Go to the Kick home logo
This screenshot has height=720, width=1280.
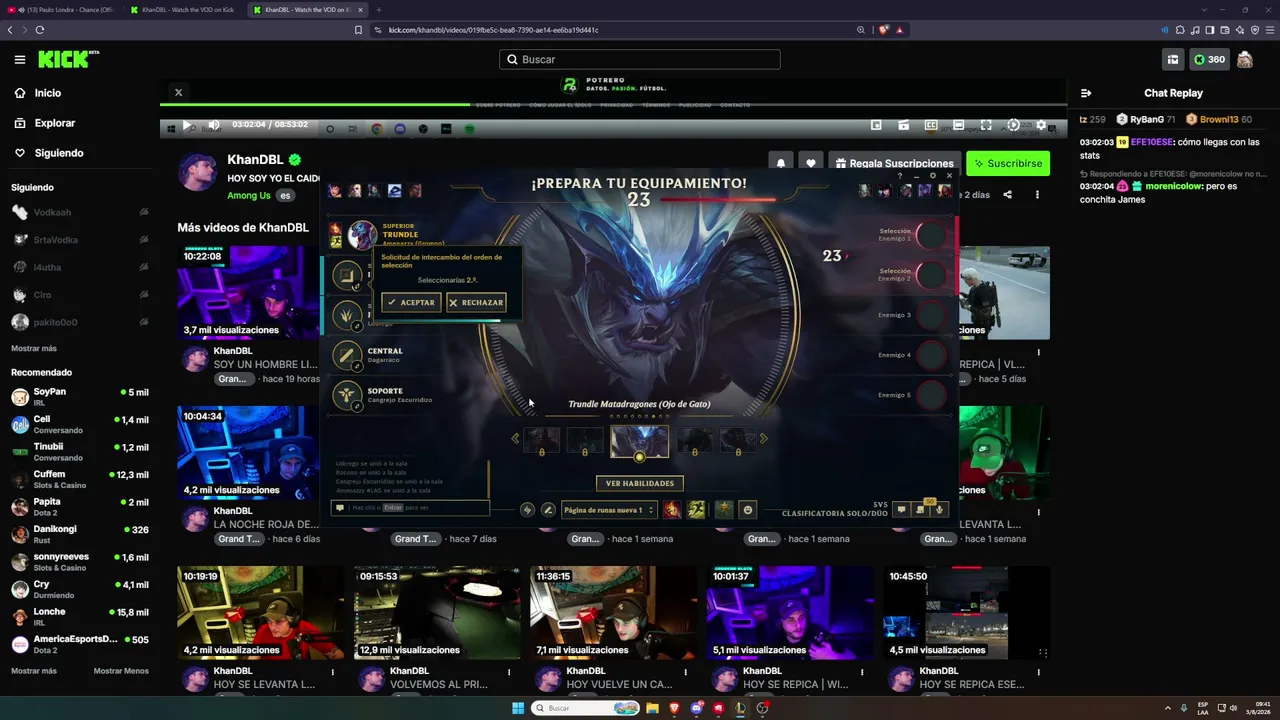[68, 60]
